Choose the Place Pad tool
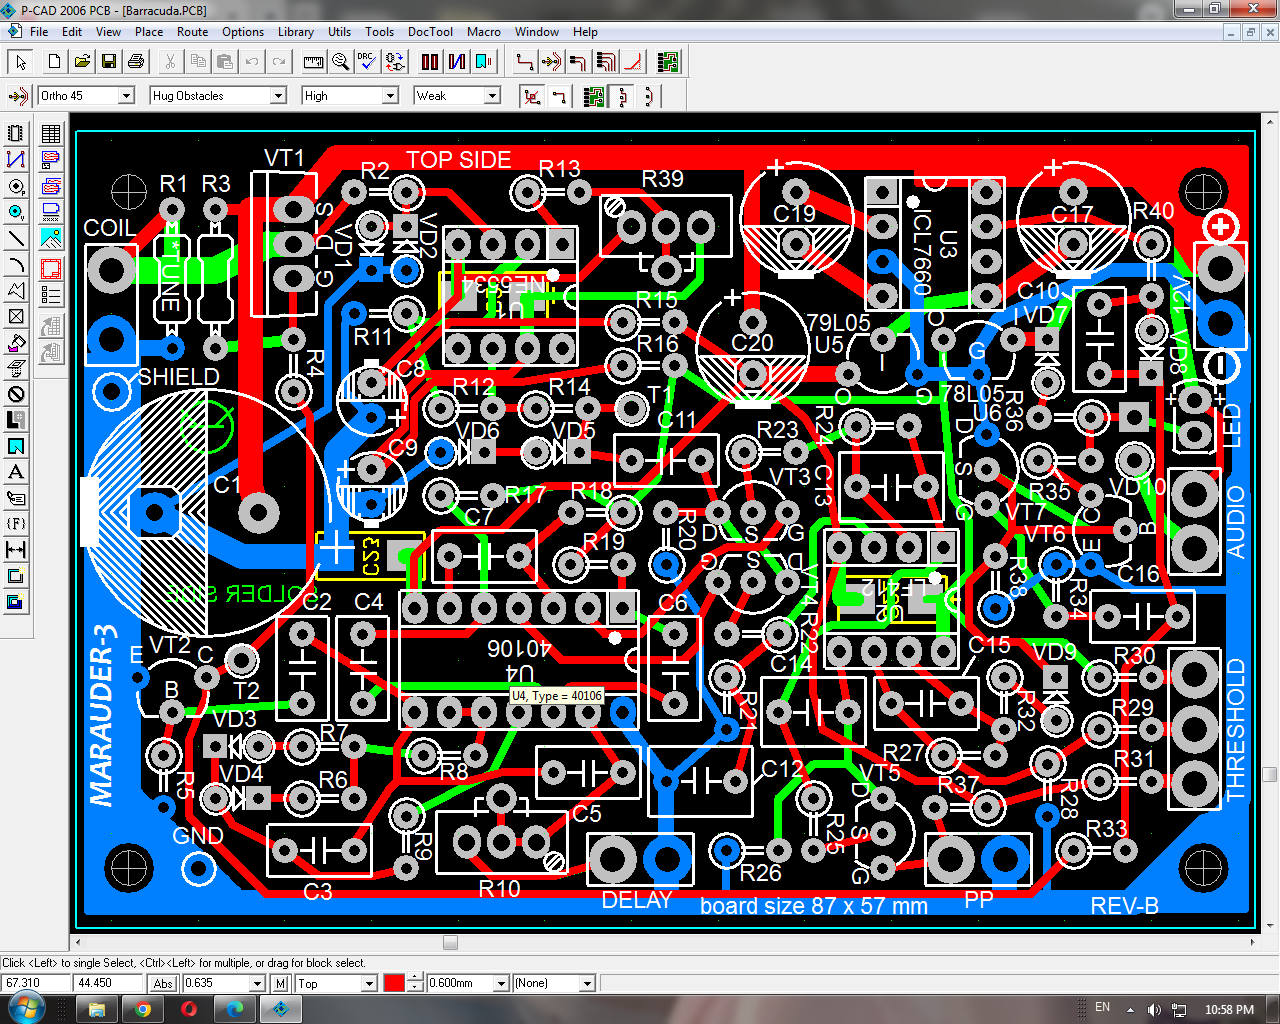 [16, 186]
